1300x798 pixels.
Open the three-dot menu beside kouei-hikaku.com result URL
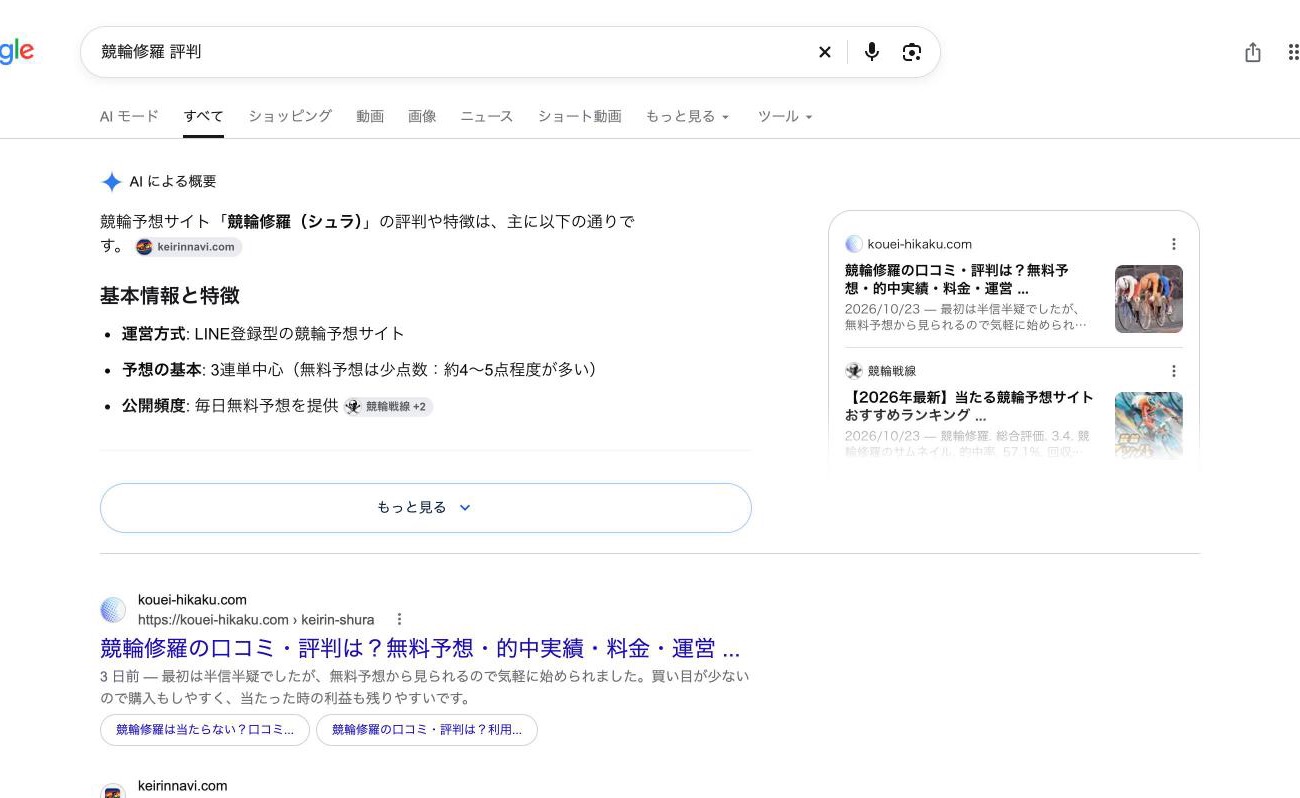pyautogui.click(x=399, y=619)
